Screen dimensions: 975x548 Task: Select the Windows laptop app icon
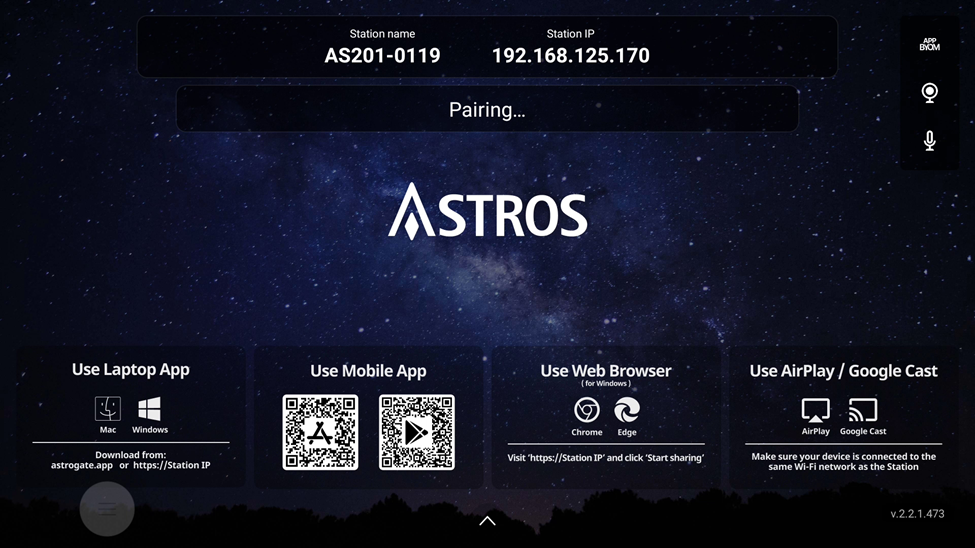tap(150, 409)
